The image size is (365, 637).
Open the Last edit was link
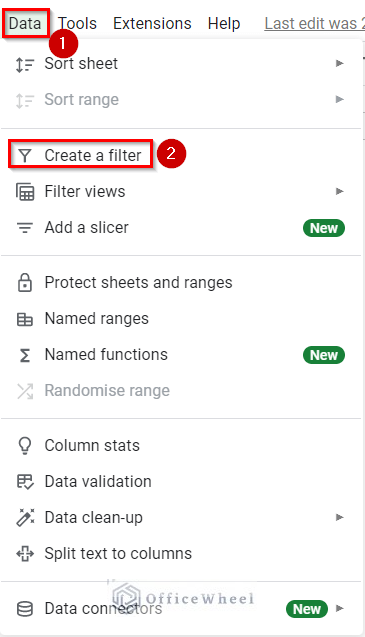pyautogui.click(x=315, y=23)
